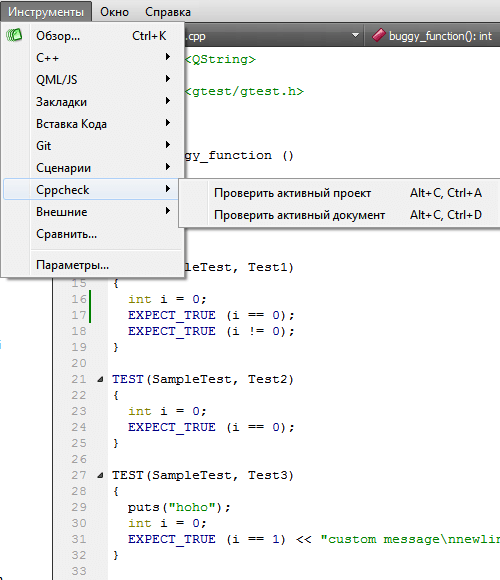Expand the Внешние submenu

tap(92, 212)
